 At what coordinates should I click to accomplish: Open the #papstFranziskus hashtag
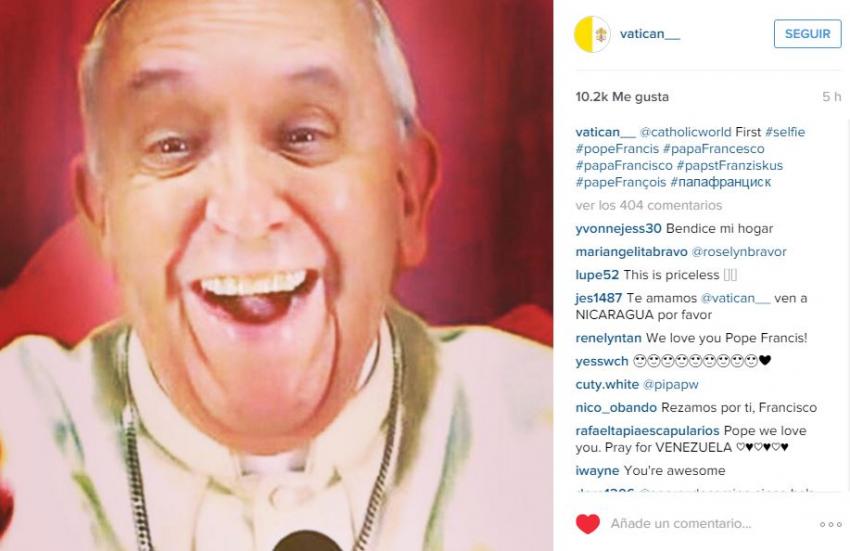pyautogui.click(x=730, y=165)
